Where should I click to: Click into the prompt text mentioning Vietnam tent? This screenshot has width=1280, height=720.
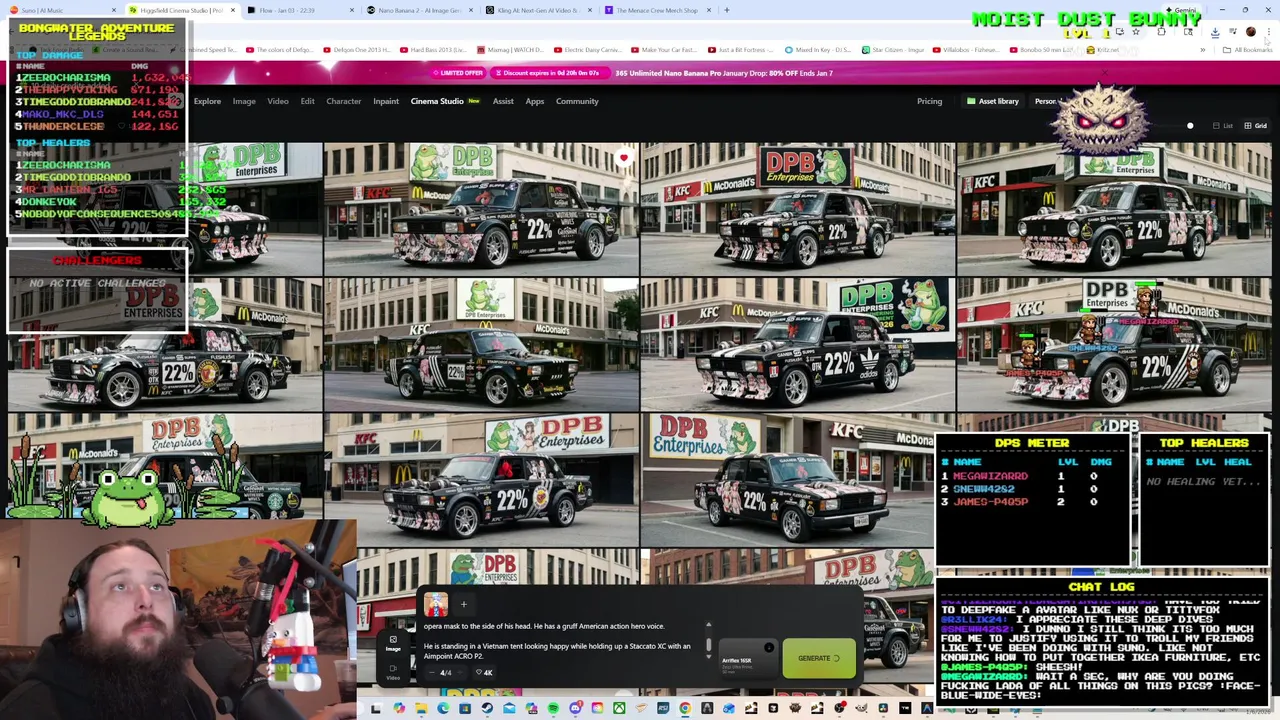(557, 651)
